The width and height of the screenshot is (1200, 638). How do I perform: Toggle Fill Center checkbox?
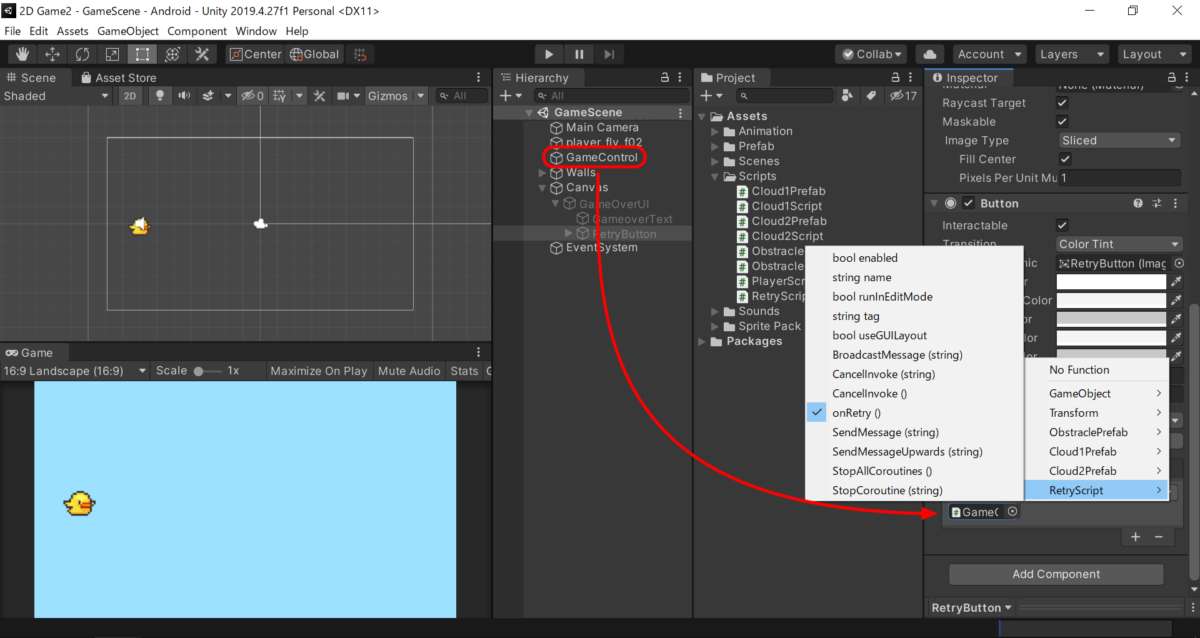[x=1066, y=159]
